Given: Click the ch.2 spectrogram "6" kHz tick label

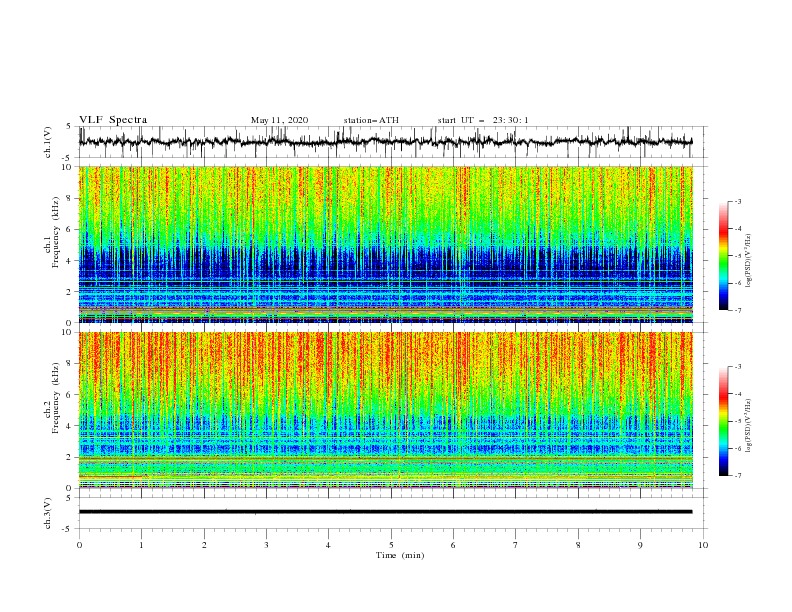Looking at the screenshot, I should click(70, 395).
